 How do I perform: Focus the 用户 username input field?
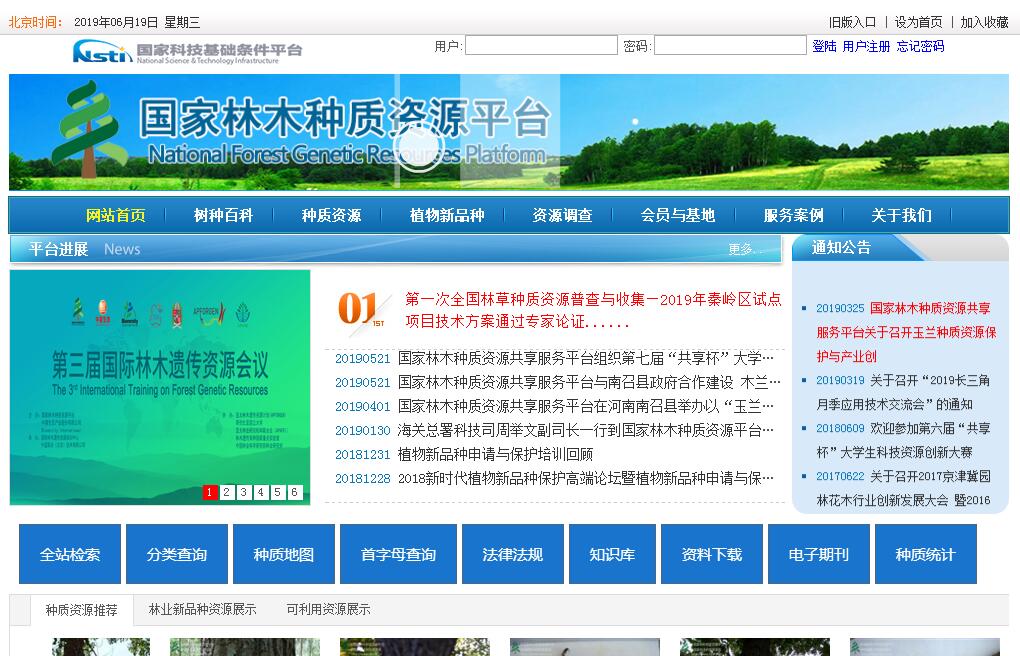tap(541, 46)
